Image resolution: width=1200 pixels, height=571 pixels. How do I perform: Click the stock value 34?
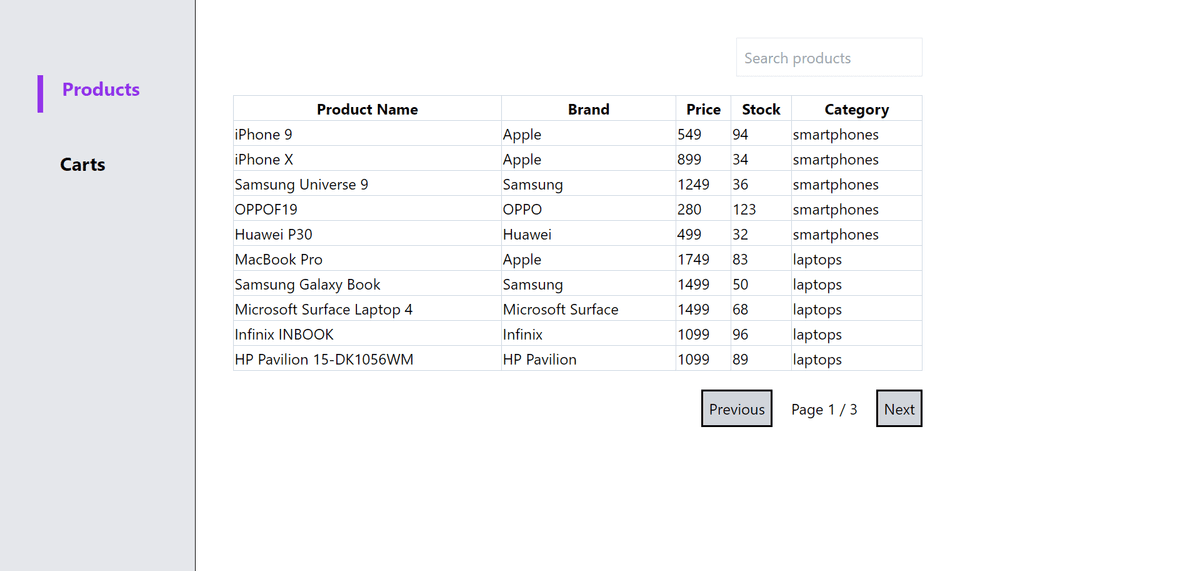[740, 159]
